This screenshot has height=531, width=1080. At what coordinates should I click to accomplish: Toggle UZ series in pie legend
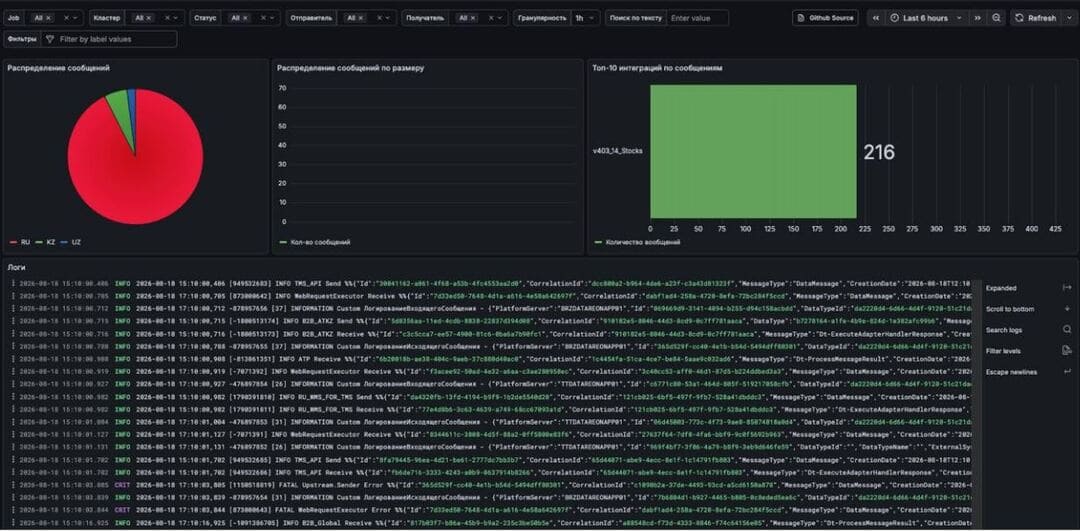(x=72, y=242)
